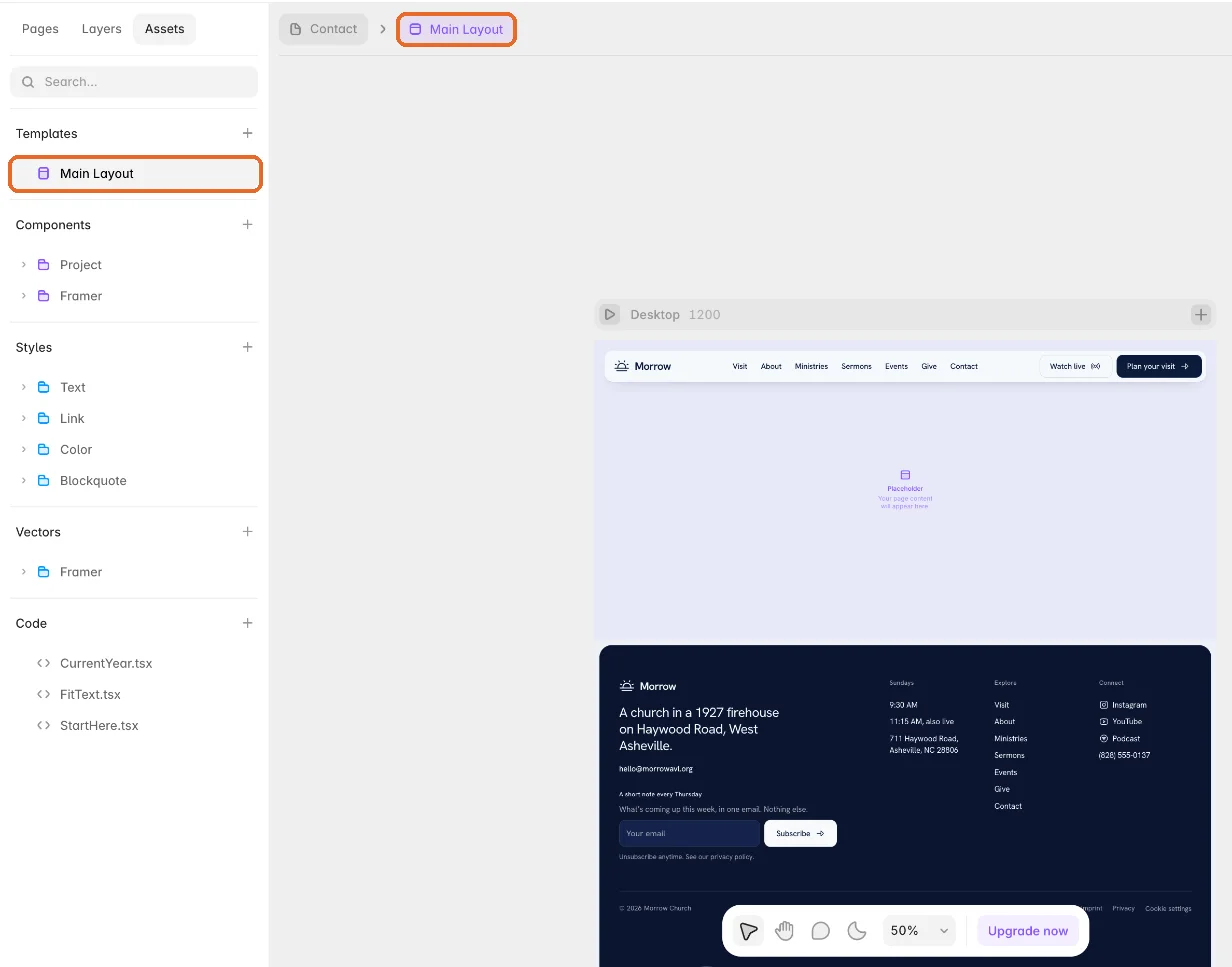Add a new code file with the Code plus
Screen dimensions: 1232x967
pos(247,623)
